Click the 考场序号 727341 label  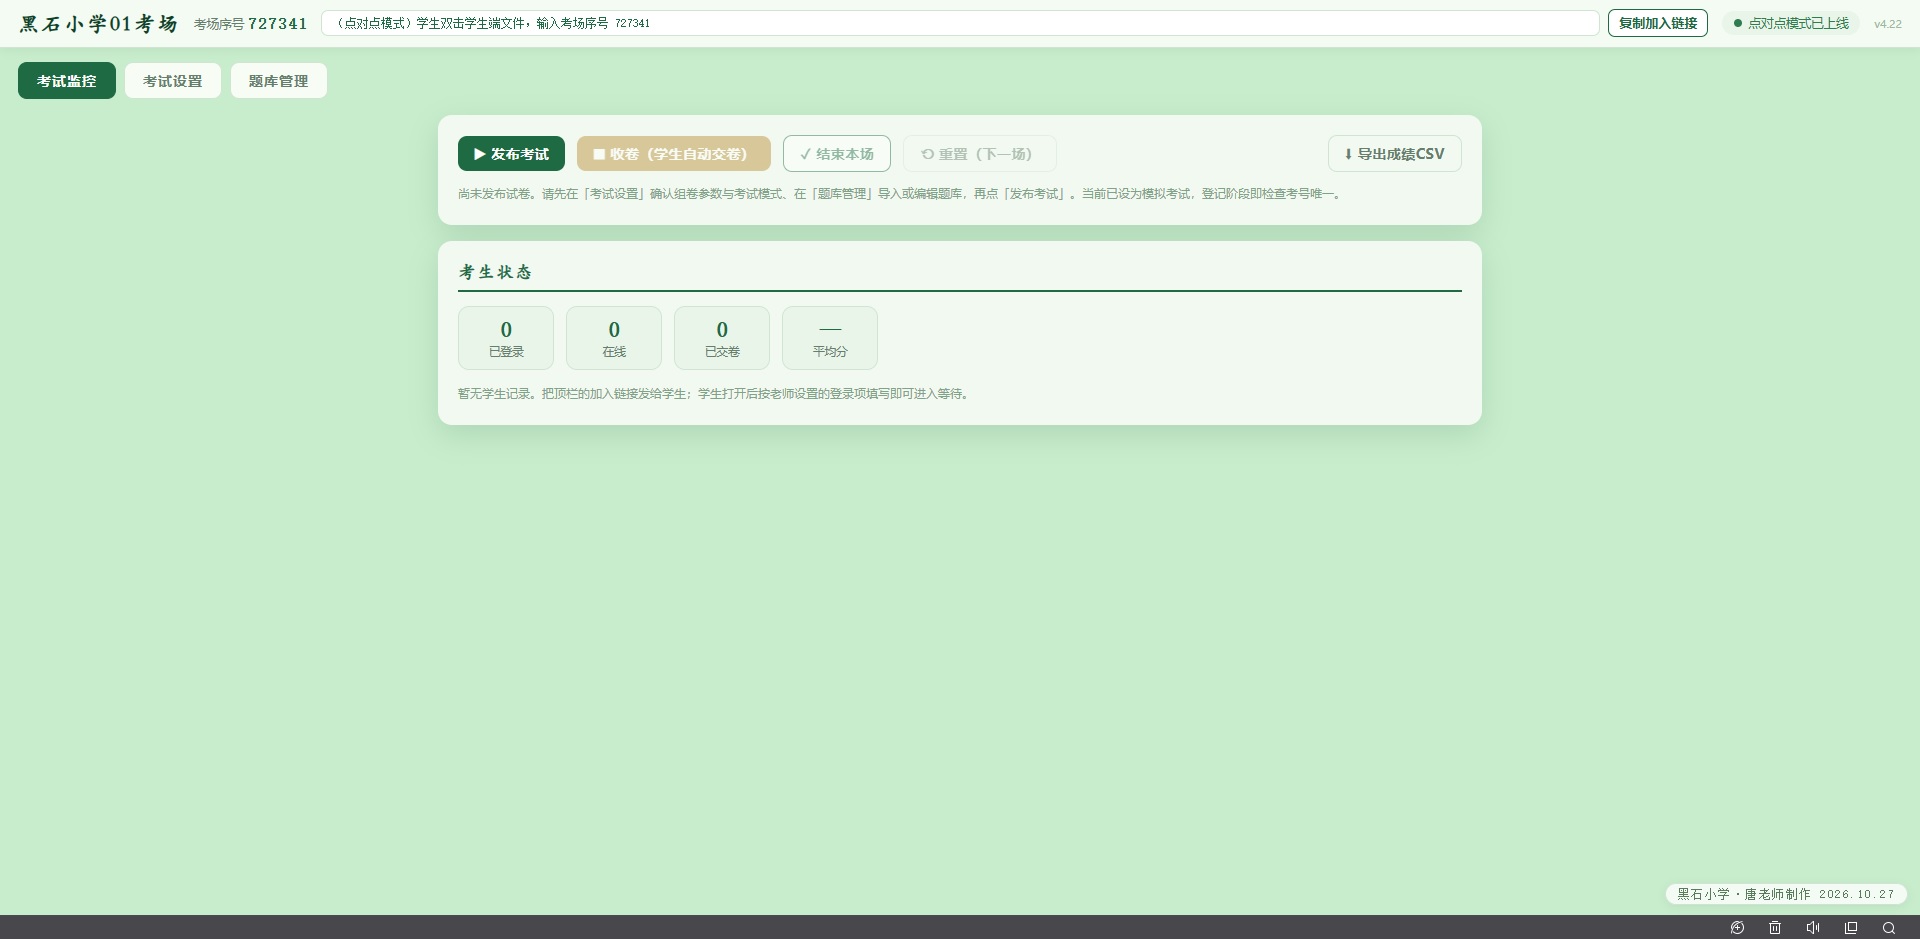pos(251,23)
